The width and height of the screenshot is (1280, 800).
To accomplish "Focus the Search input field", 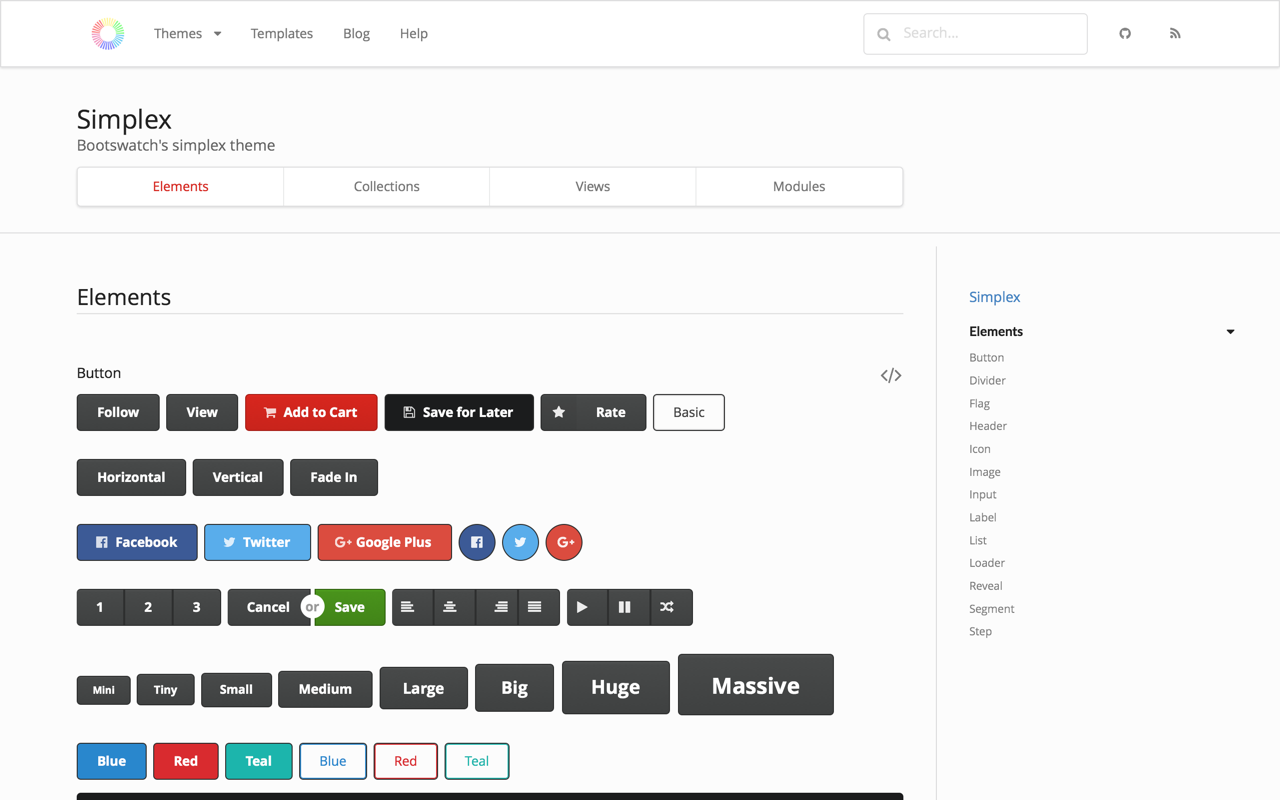I will point(975,34).
